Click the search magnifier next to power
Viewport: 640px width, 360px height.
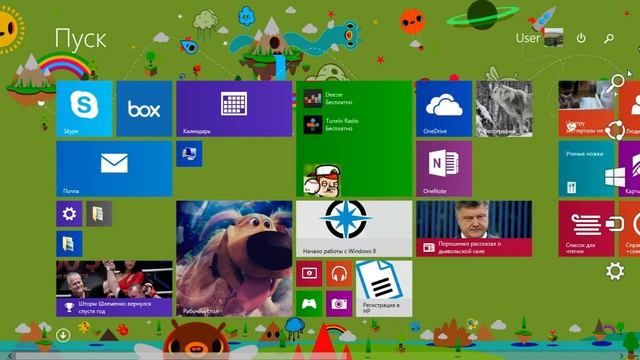(x=609, y=38)
